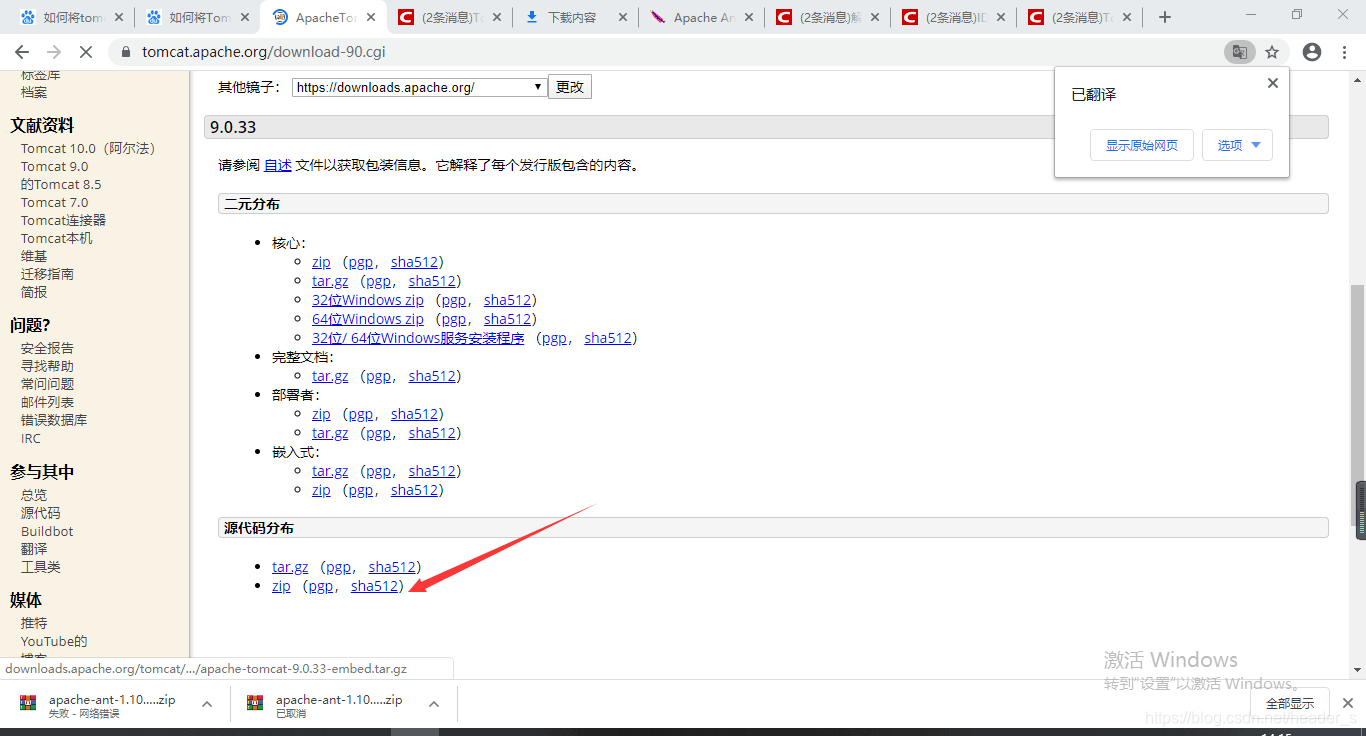Close the Apache Tomcat tab
This screenshot has height=736, width=1366.
tap(371, 17)
